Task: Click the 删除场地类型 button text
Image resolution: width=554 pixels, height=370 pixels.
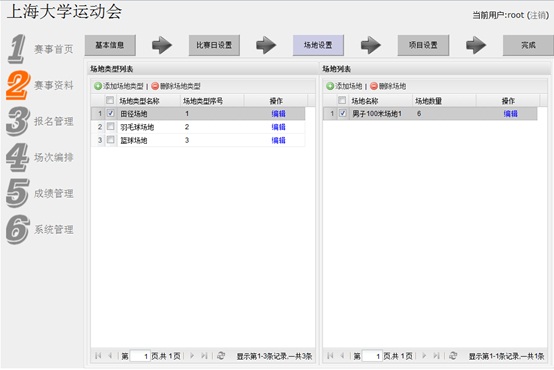Action: pos(180,86)
